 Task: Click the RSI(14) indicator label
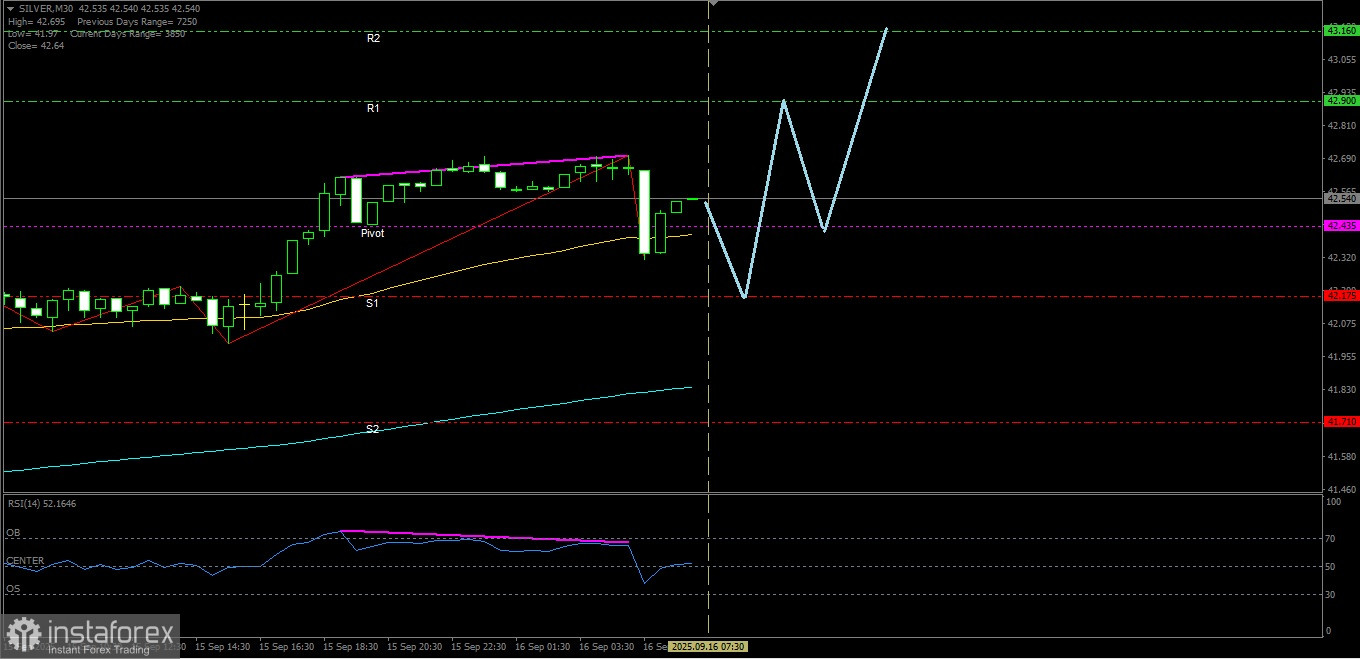[42, 503]
